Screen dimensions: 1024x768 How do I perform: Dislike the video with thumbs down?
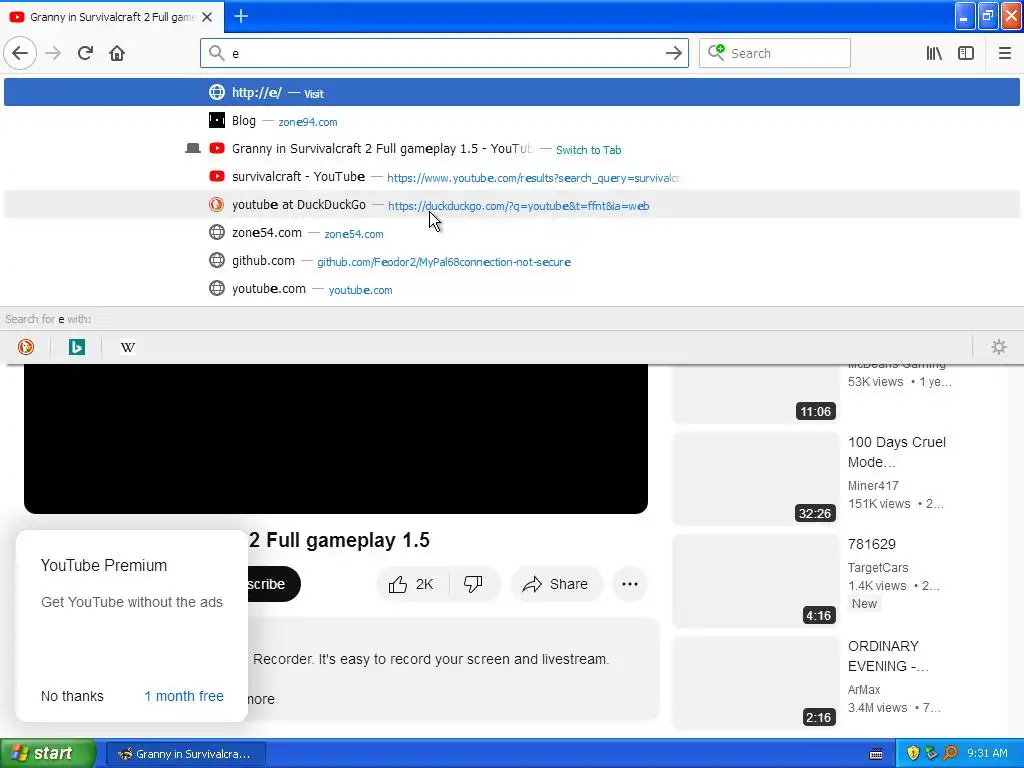[473, 584]
